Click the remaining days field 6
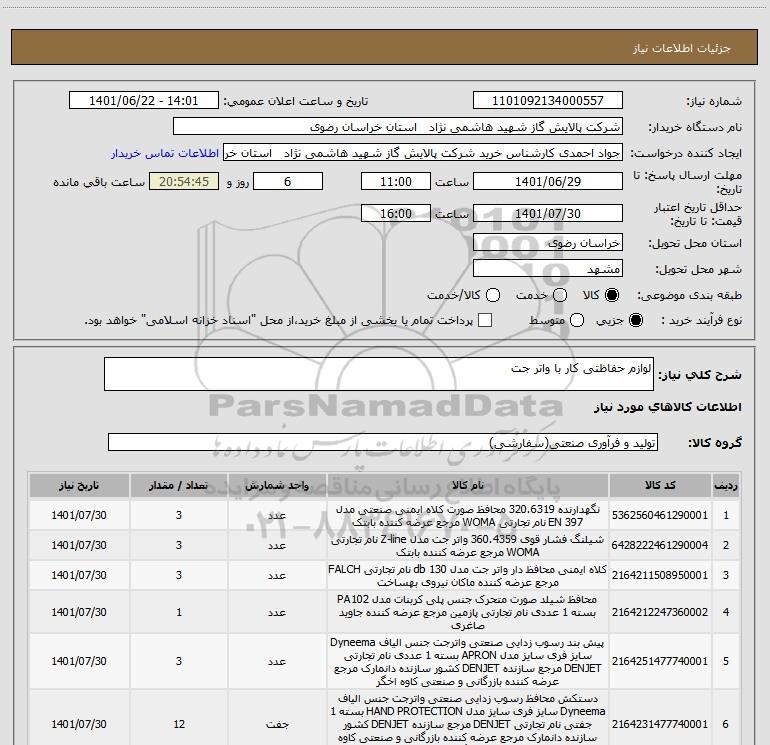Image resolution: width=770 pixels, height=745 pixels. point(288,181)
